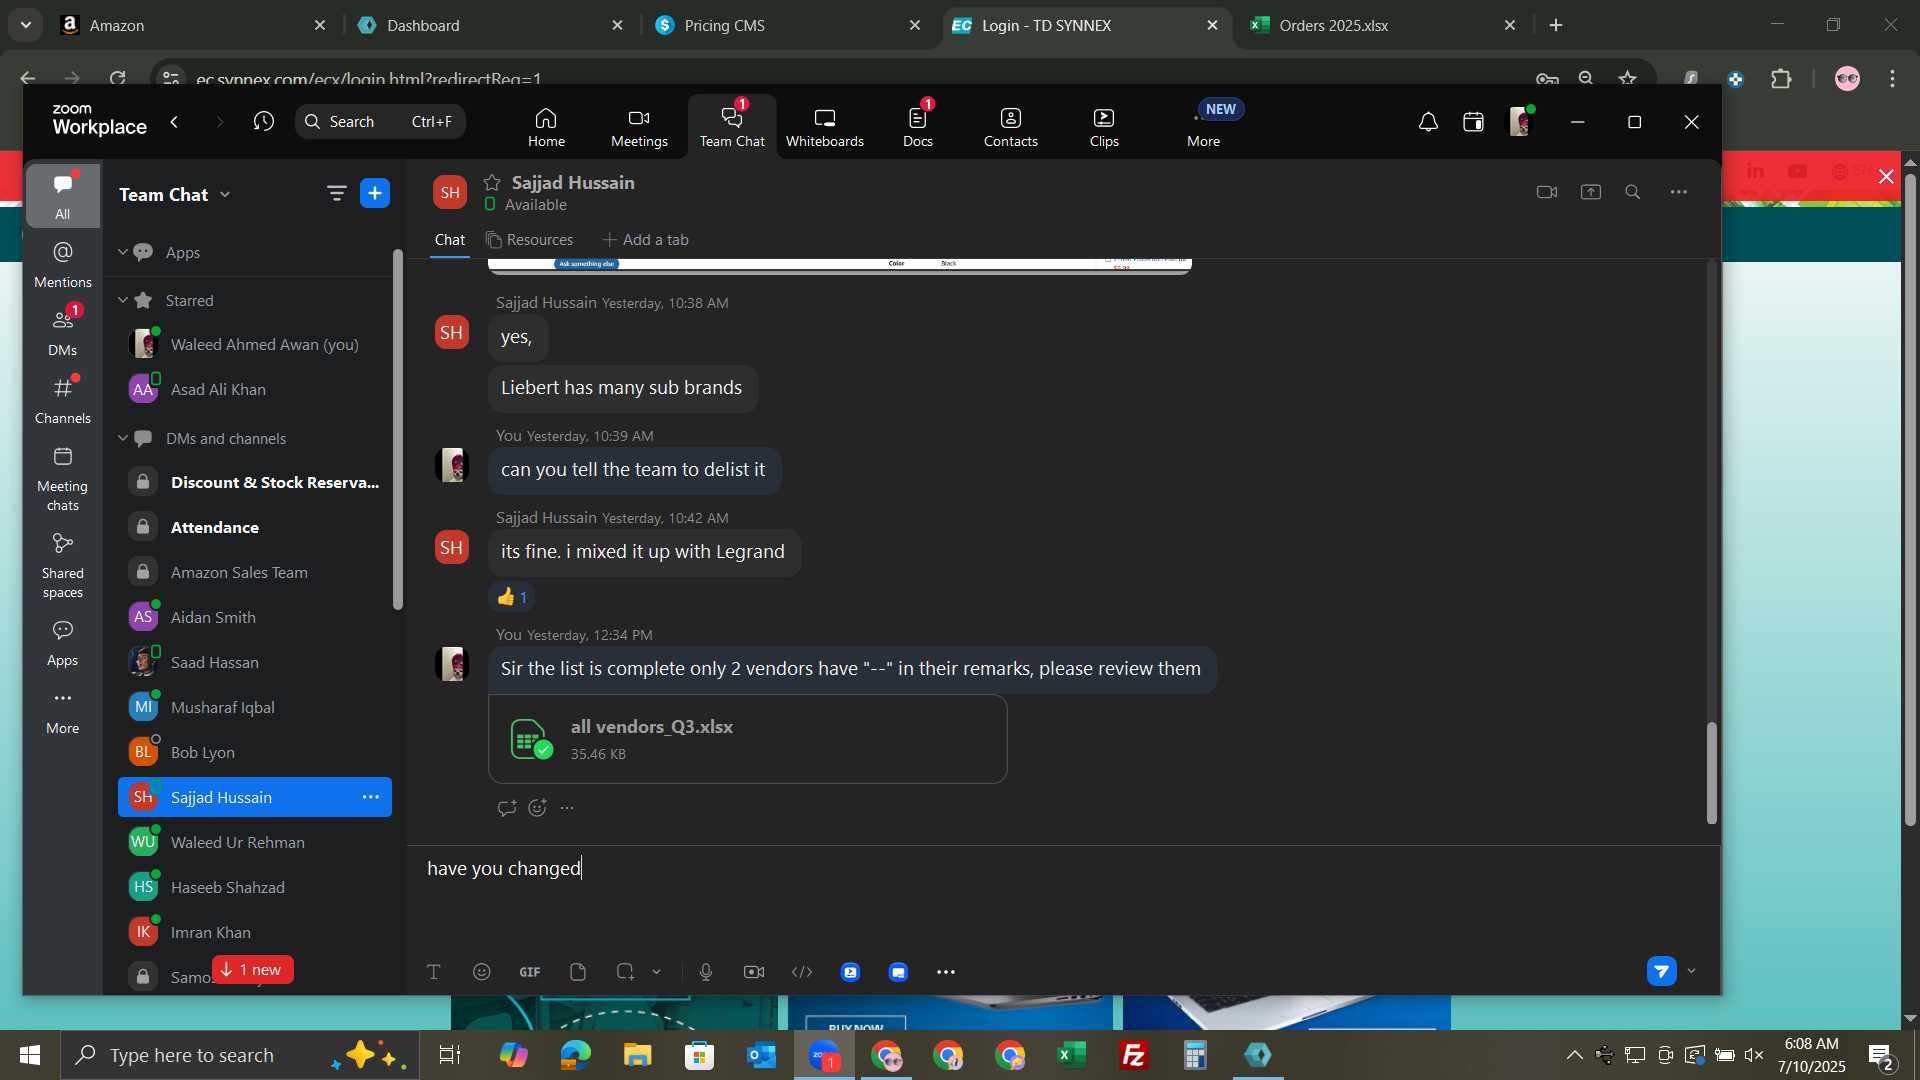Viewport: 1920px width, 1080px height.
Task: Open all vendors_Q3.xlsx attachment
Action: (x=747, y=739)
